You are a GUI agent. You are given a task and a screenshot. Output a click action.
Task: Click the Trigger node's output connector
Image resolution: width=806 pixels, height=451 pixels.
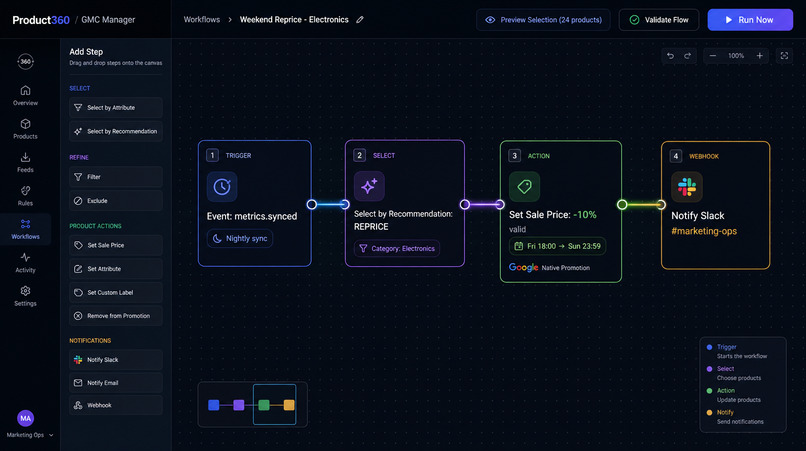pyautogui.click(x=312, y=204)
